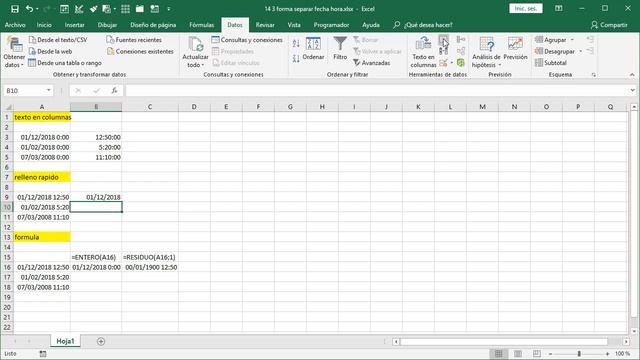
Task: Select the Hoja1 sheet tab
Action: click(65, 341)
